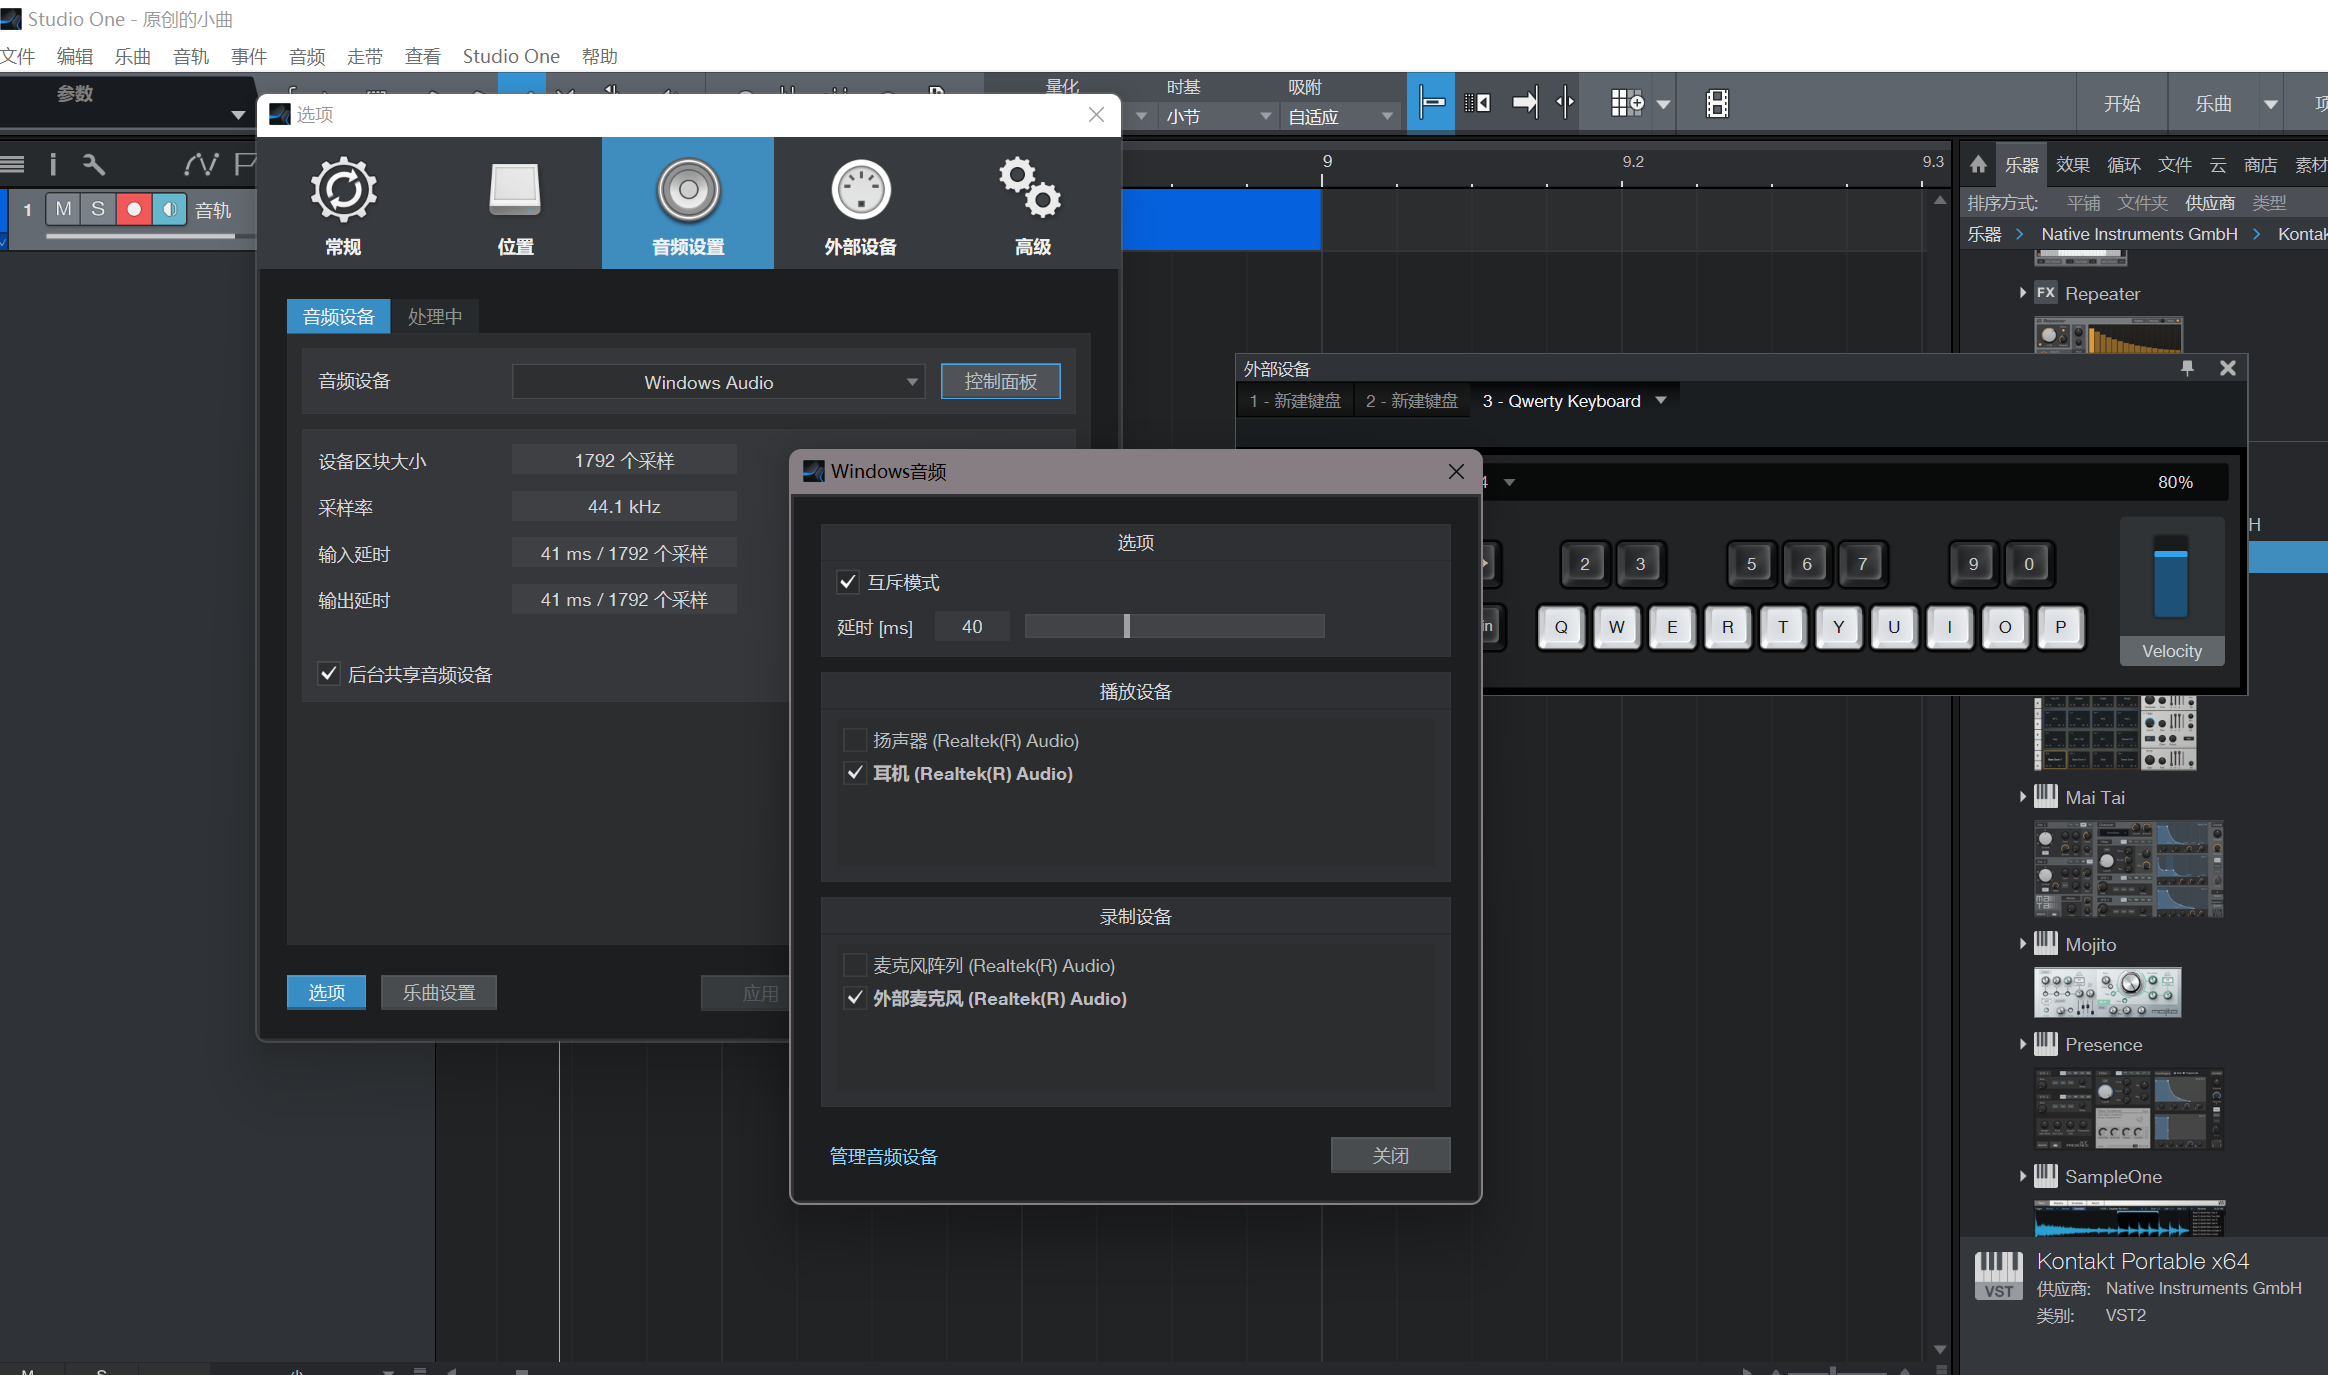2328x1375 pixels.
Task: Click the toolbar icon left of autoscroll
Action: [x=1477, y=102]
